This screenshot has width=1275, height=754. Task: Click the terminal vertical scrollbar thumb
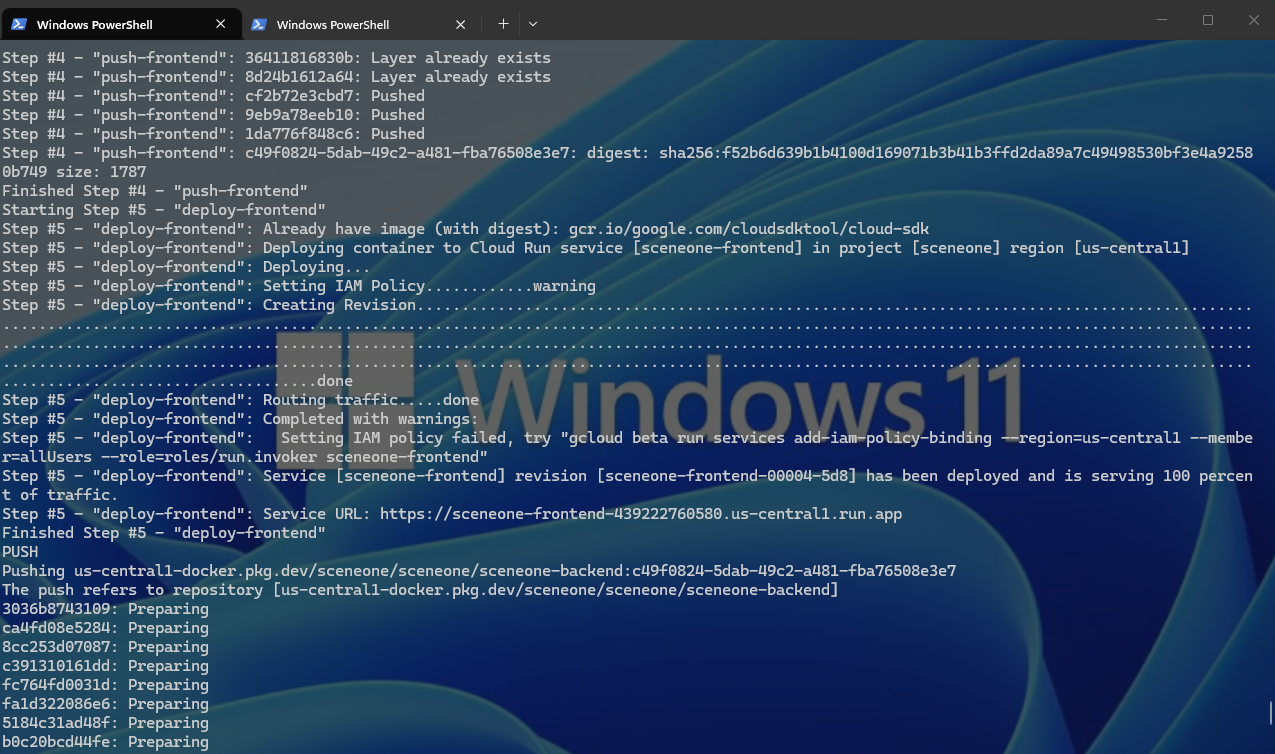click(x=1271, y=714)
